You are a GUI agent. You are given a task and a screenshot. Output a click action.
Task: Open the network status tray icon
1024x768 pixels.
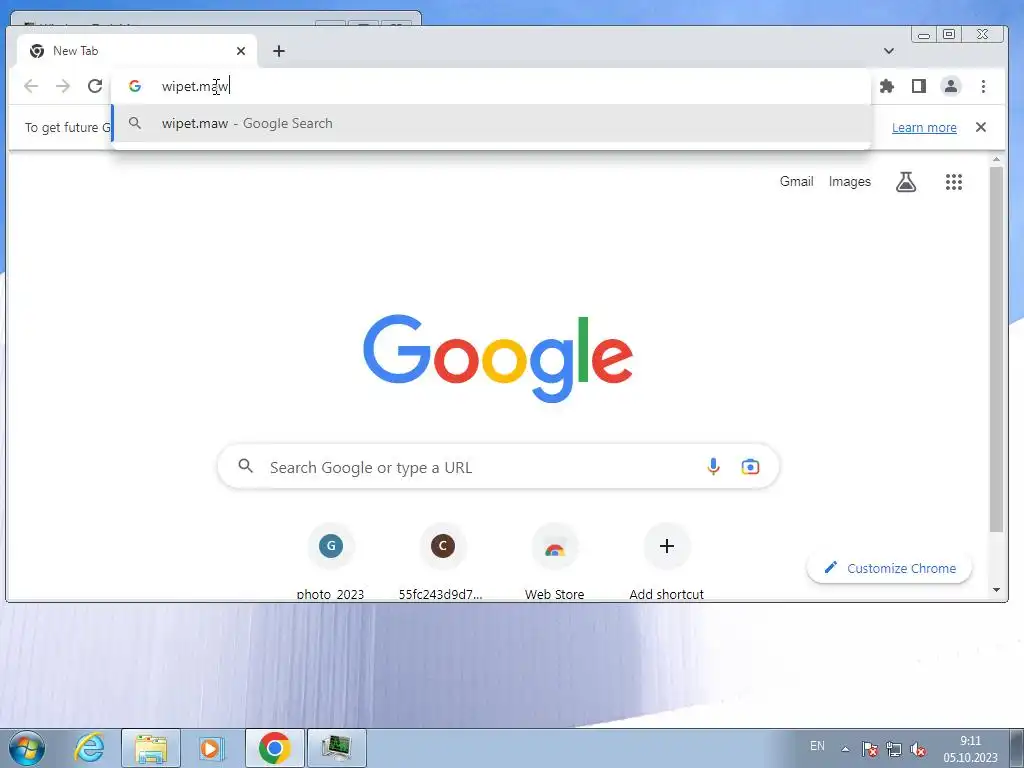click(893, 749)
